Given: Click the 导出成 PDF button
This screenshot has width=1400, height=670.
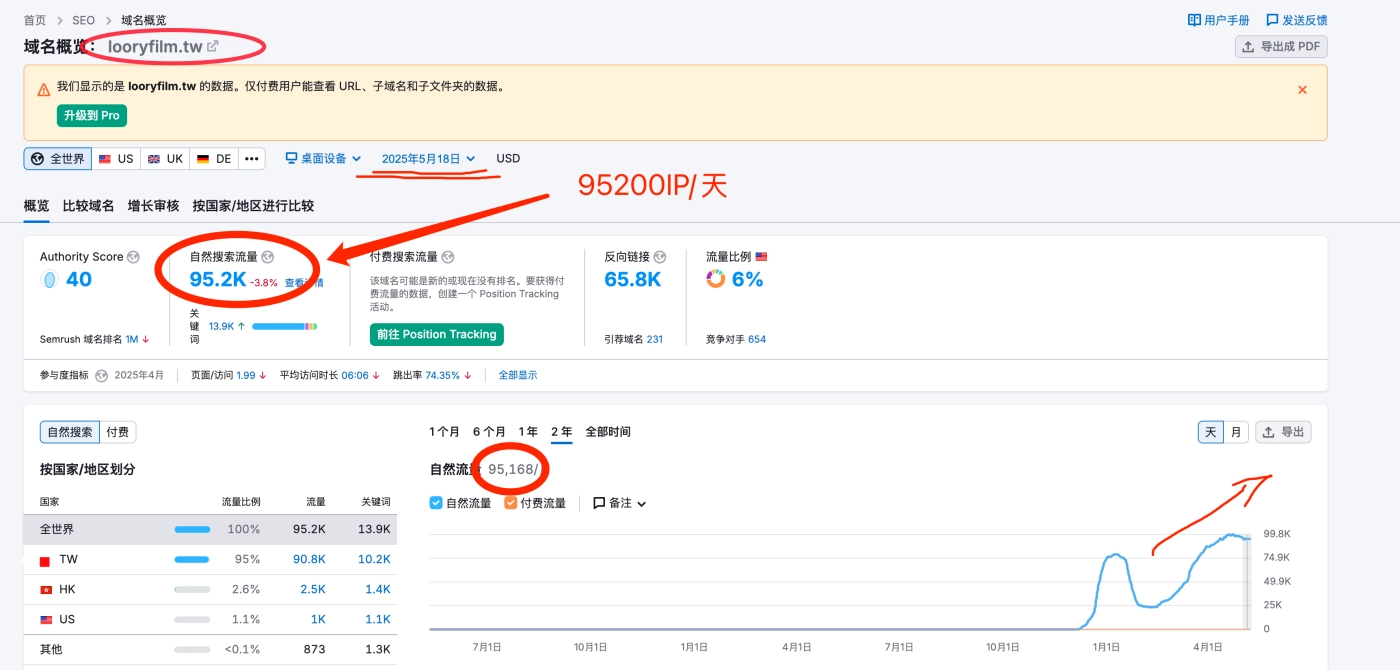Looking at the screenshot, I should click(1282, 46).
